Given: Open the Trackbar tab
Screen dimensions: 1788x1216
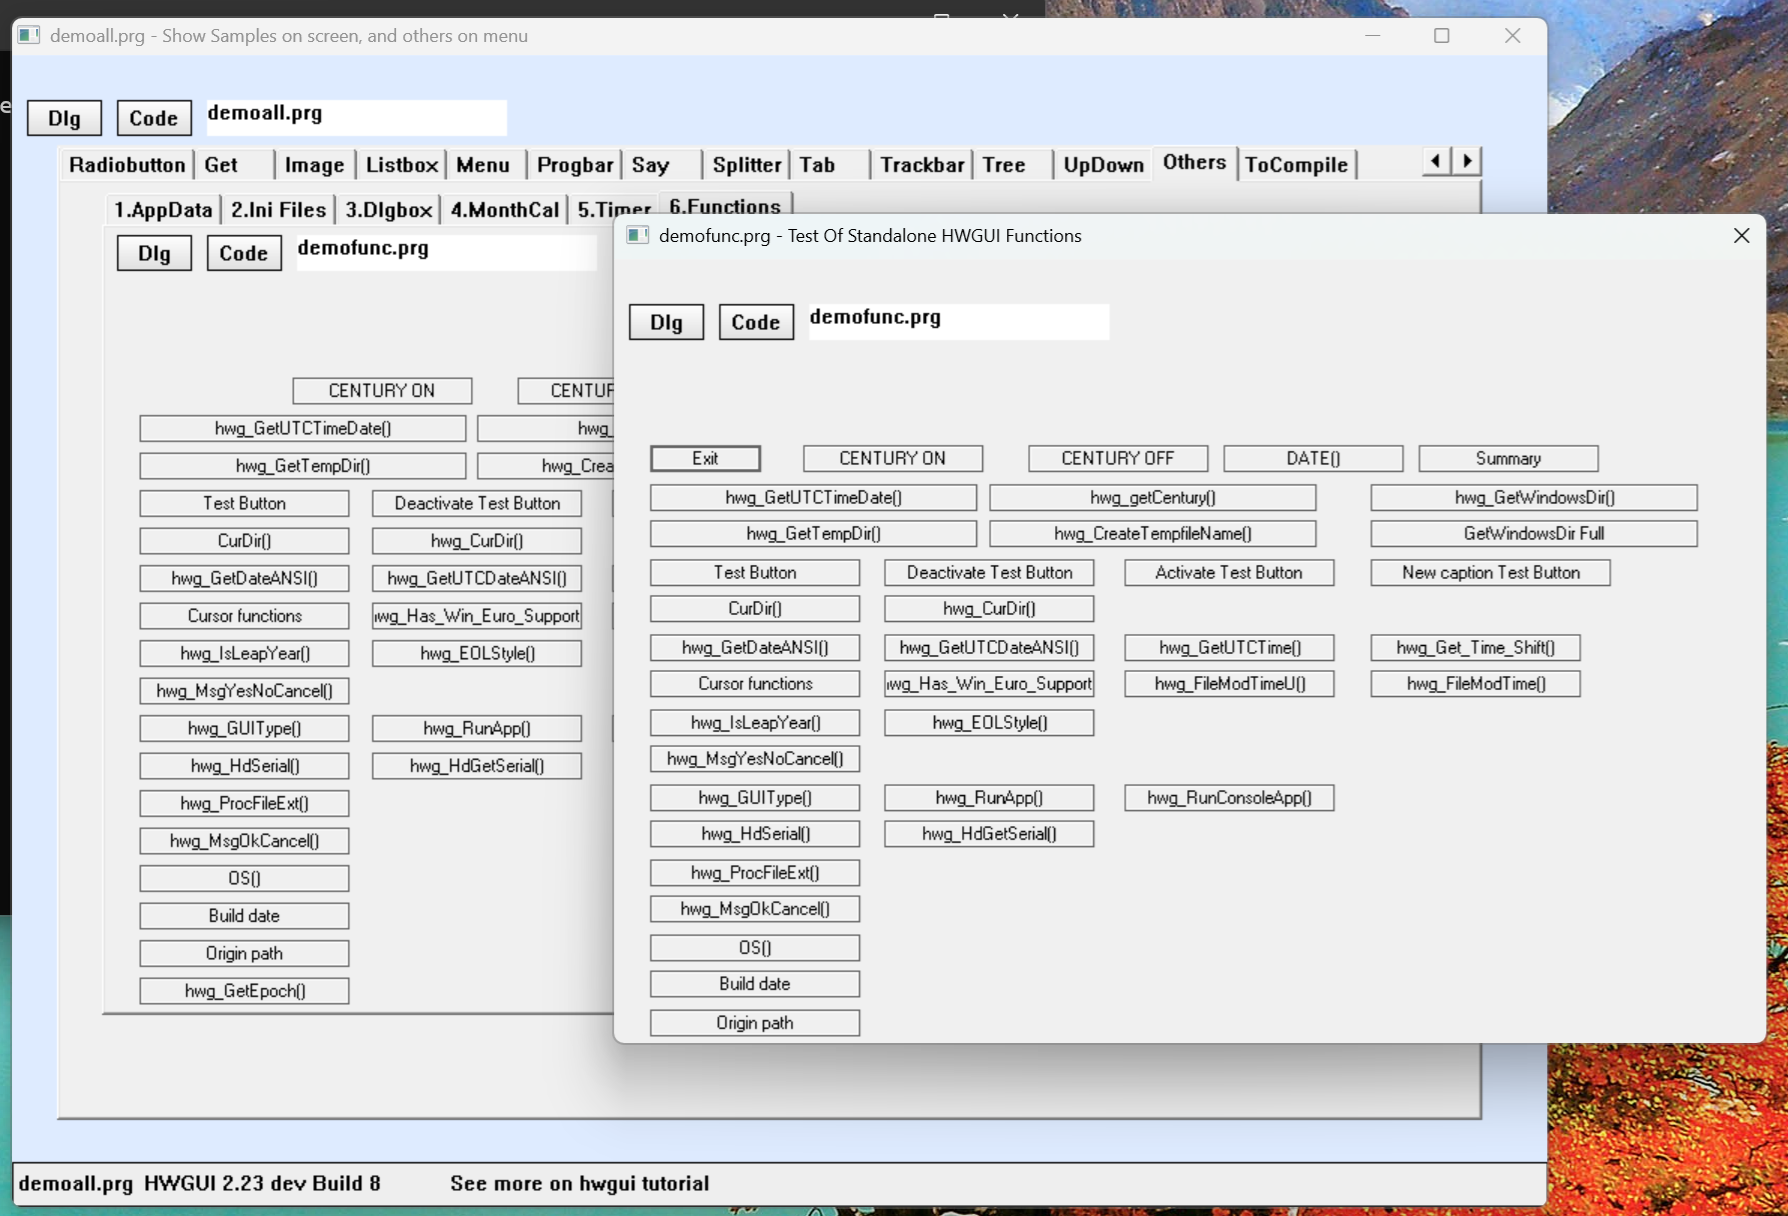Looking at the screenshot, I should 921,165.
